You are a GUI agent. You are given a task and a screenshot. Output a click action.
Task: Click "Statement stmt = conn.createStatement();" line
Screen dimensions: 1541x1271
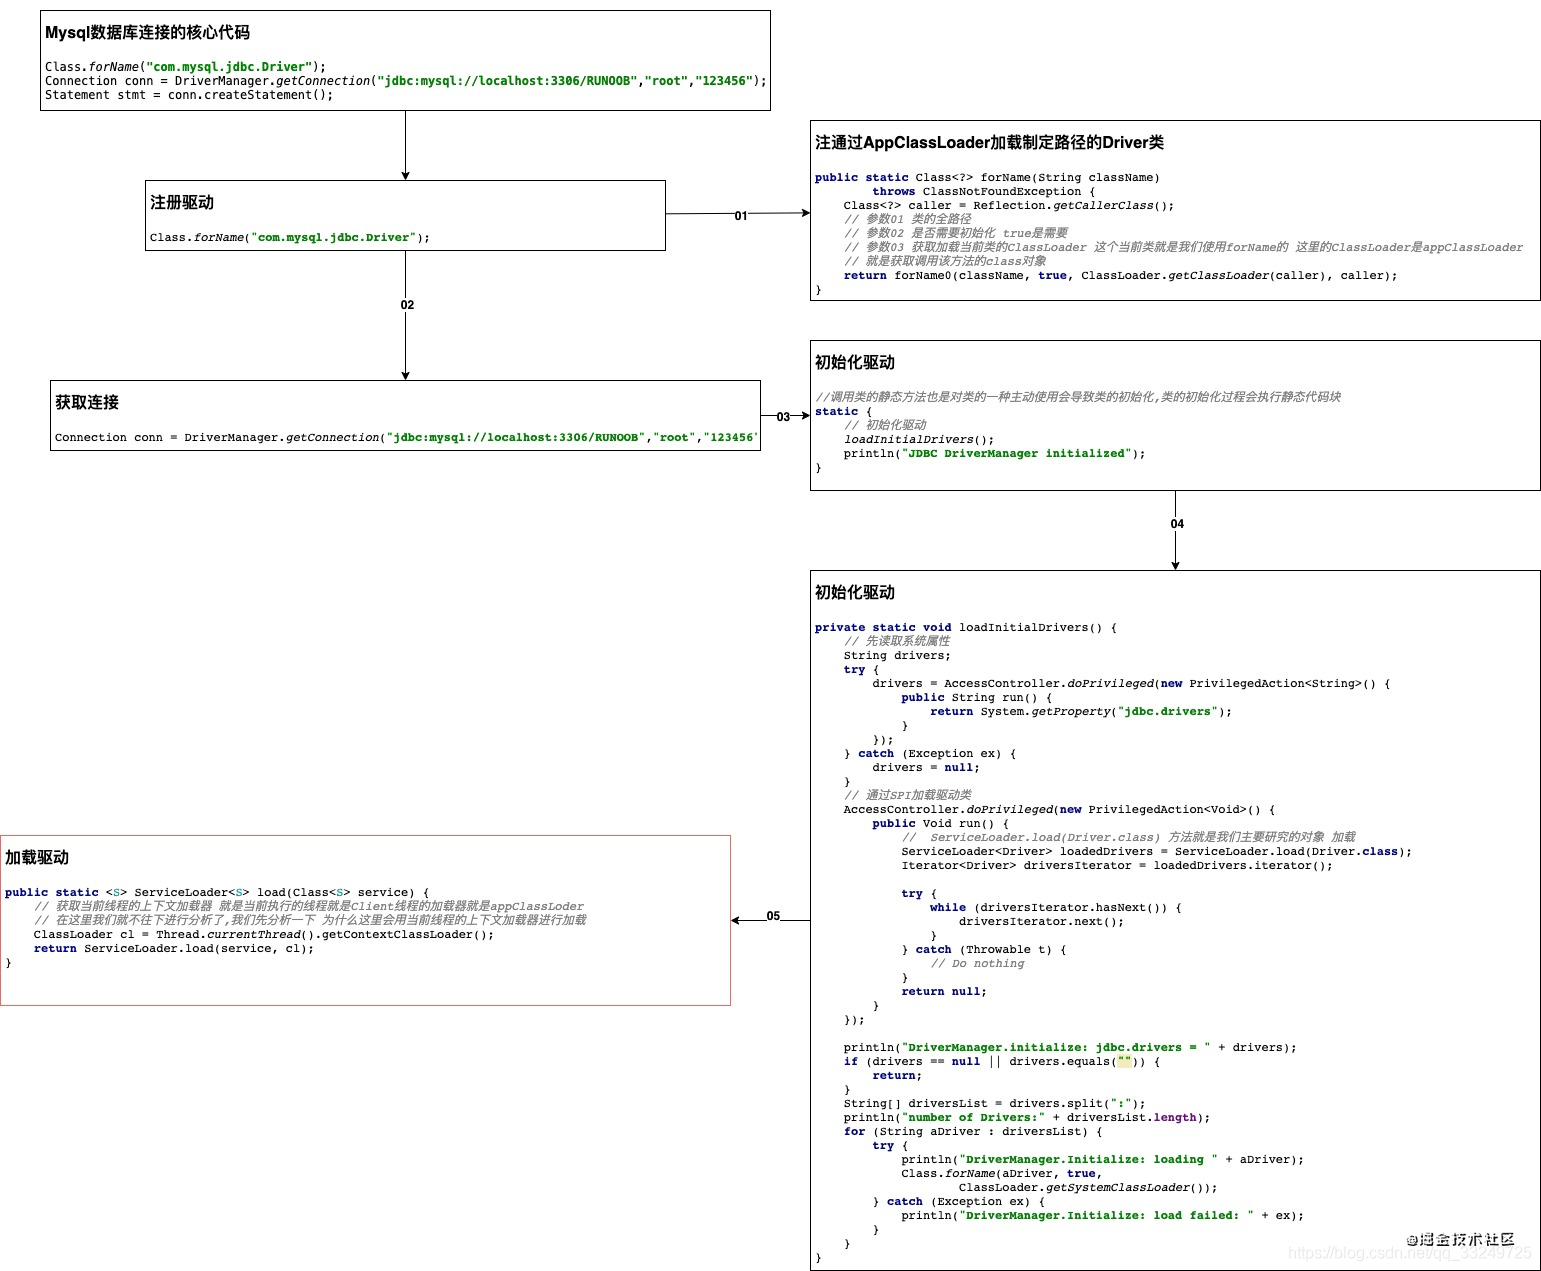coord(189,95)
